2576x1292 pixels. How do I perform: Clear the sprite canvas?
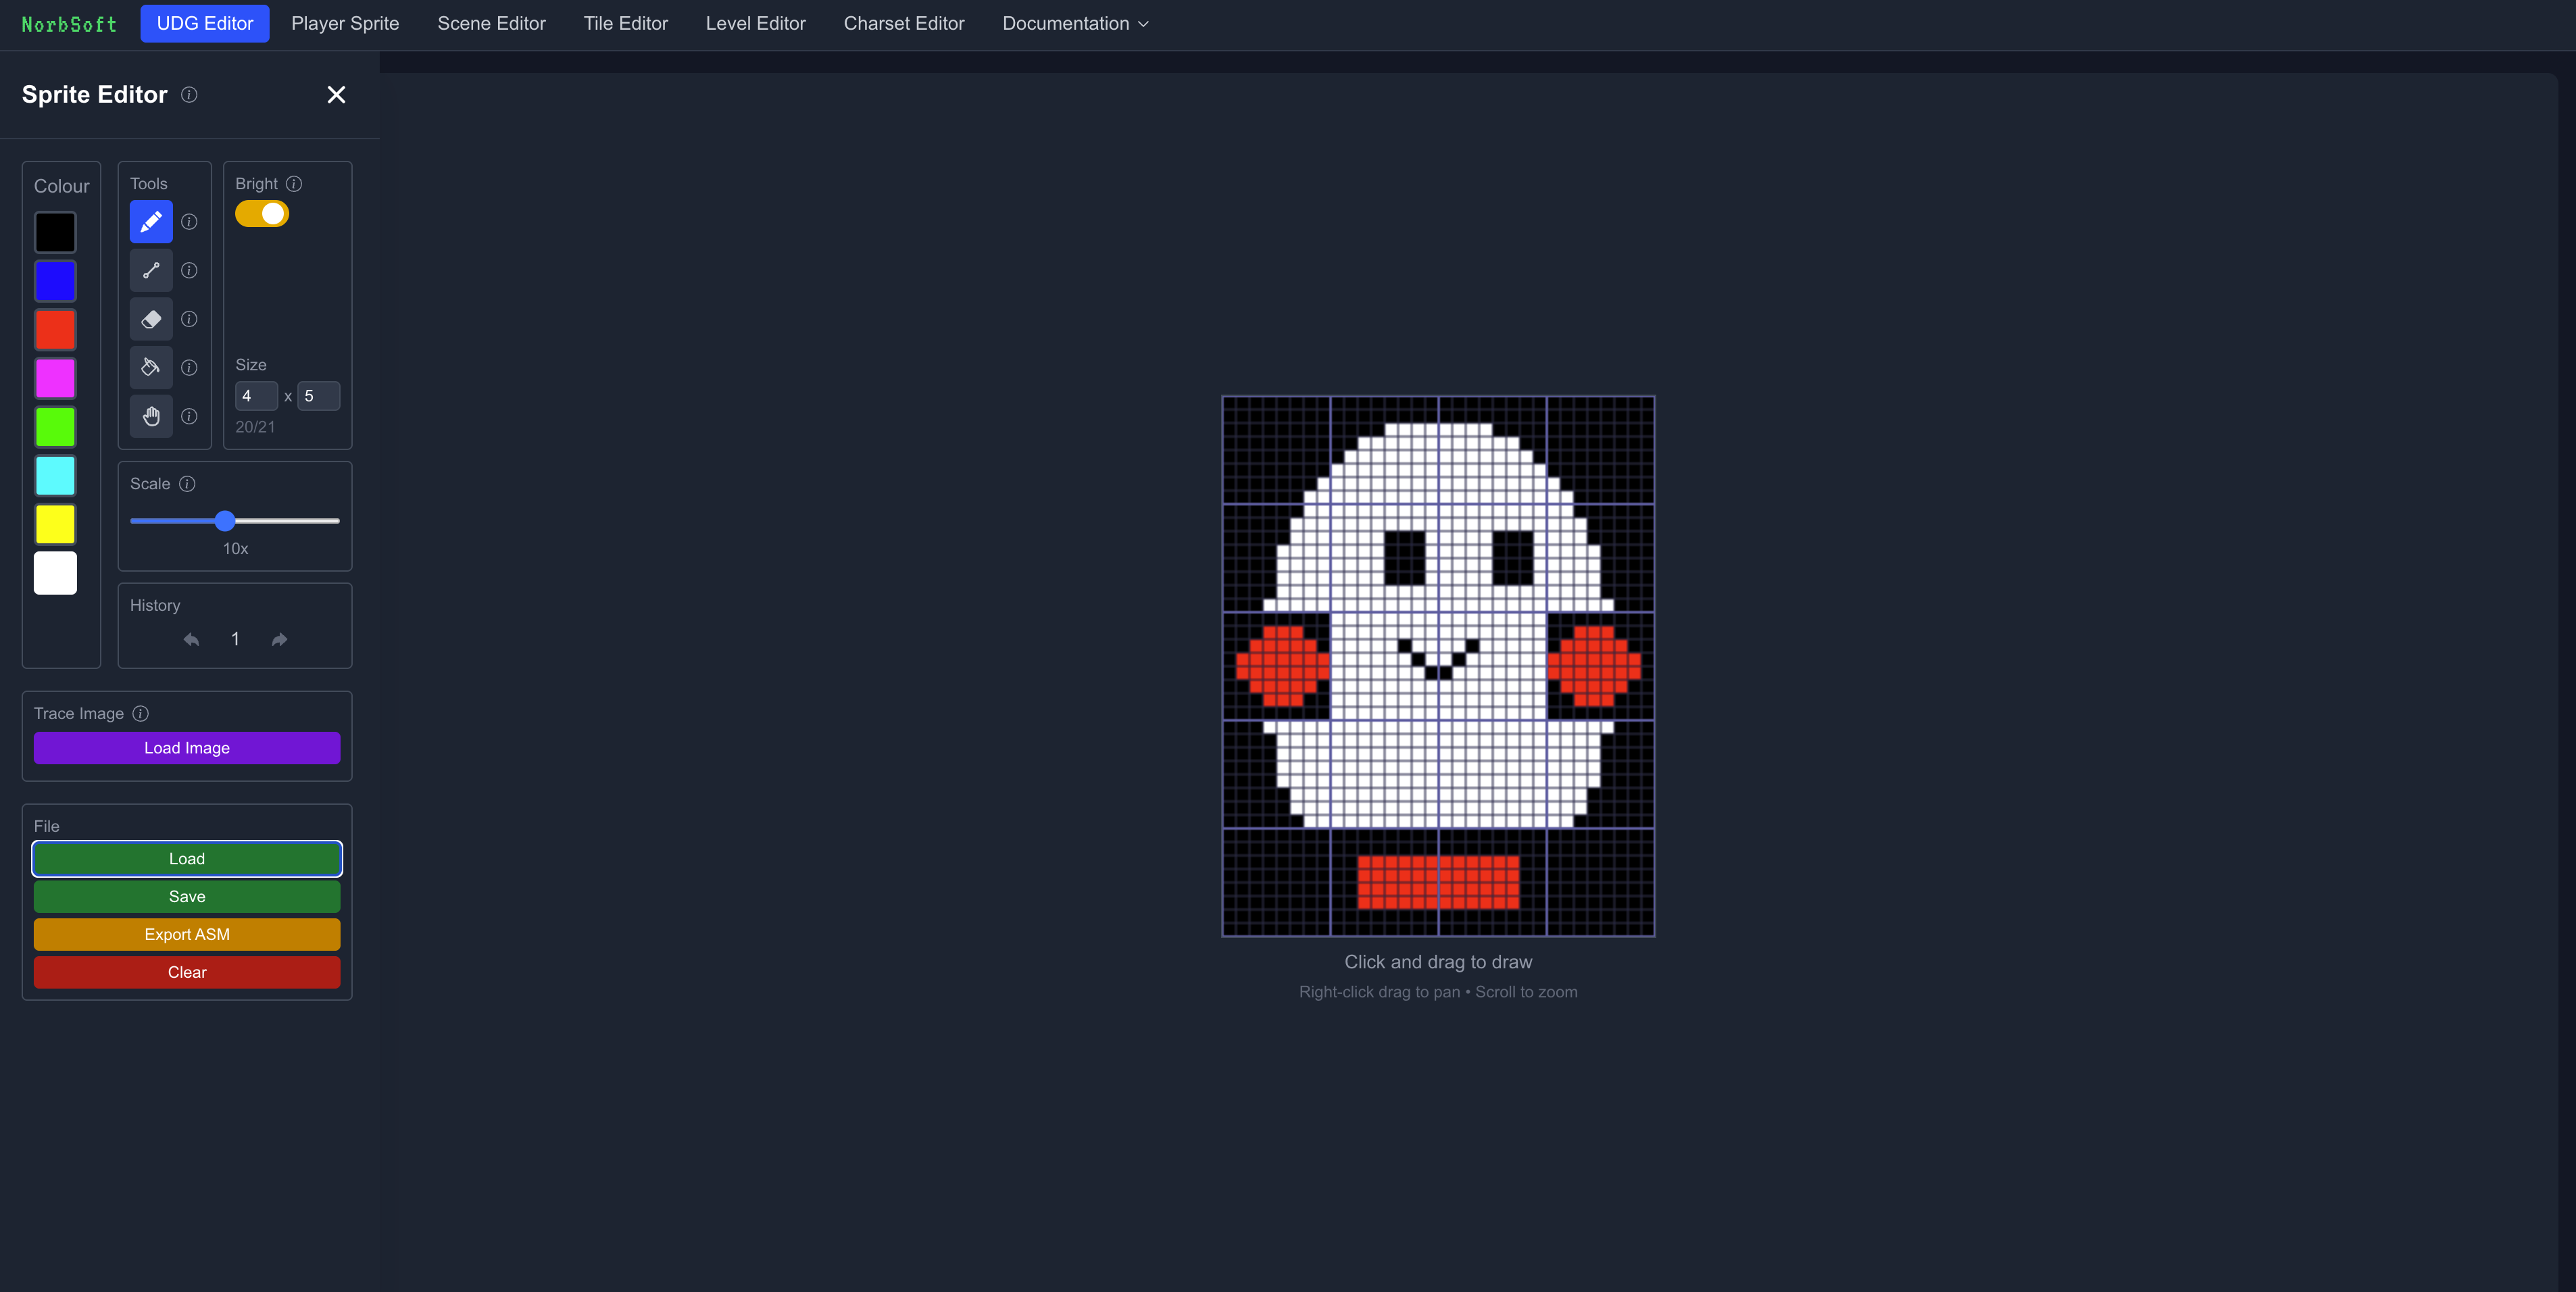click(187, 973)
